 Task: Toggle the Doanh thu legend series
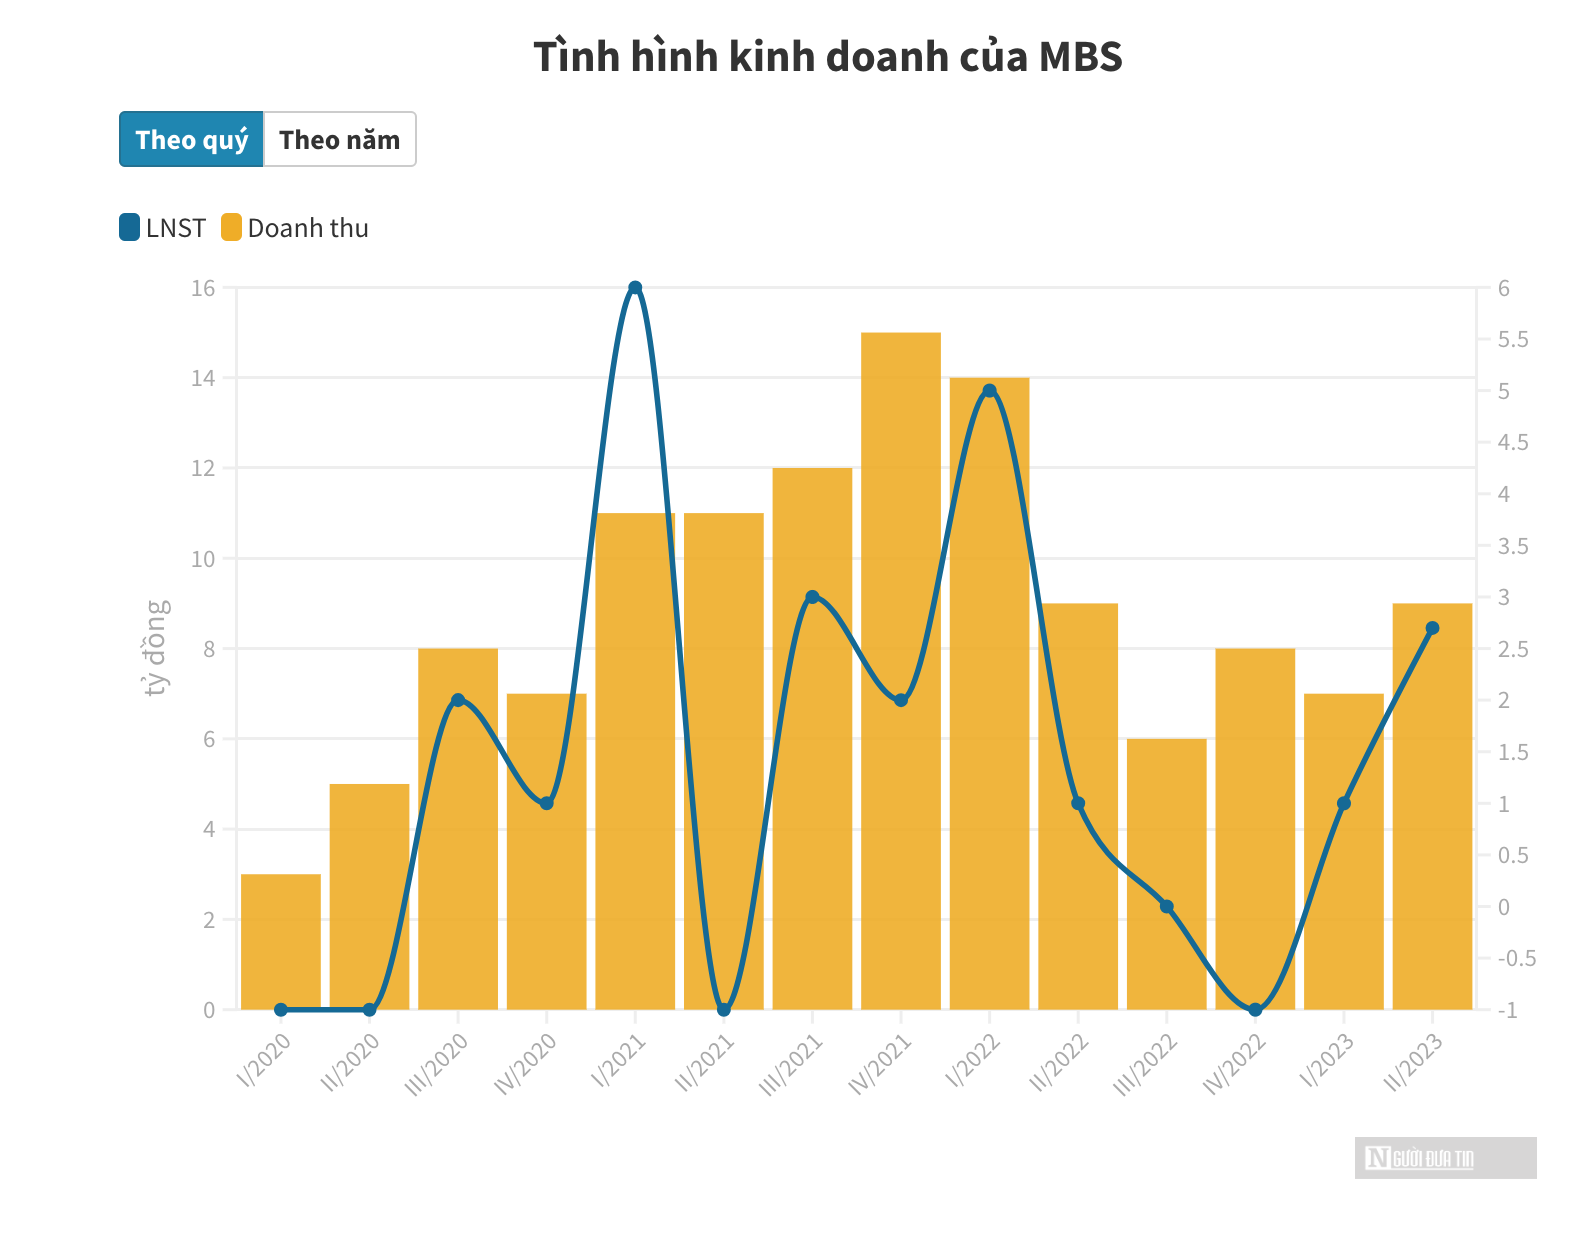(295, 228)
